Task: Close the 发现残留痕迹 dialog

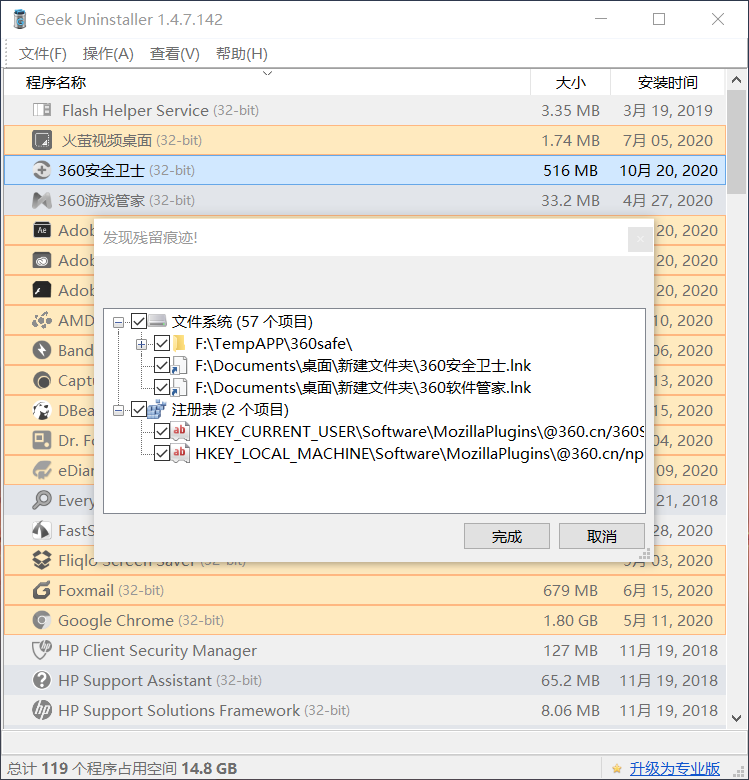Action: click(x=640, y=239)
